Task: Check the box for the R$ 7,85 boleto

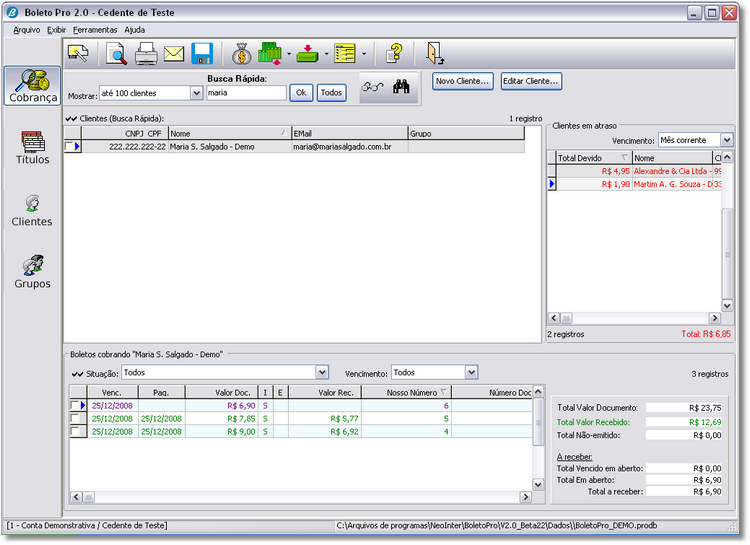Action: (75, 418)
